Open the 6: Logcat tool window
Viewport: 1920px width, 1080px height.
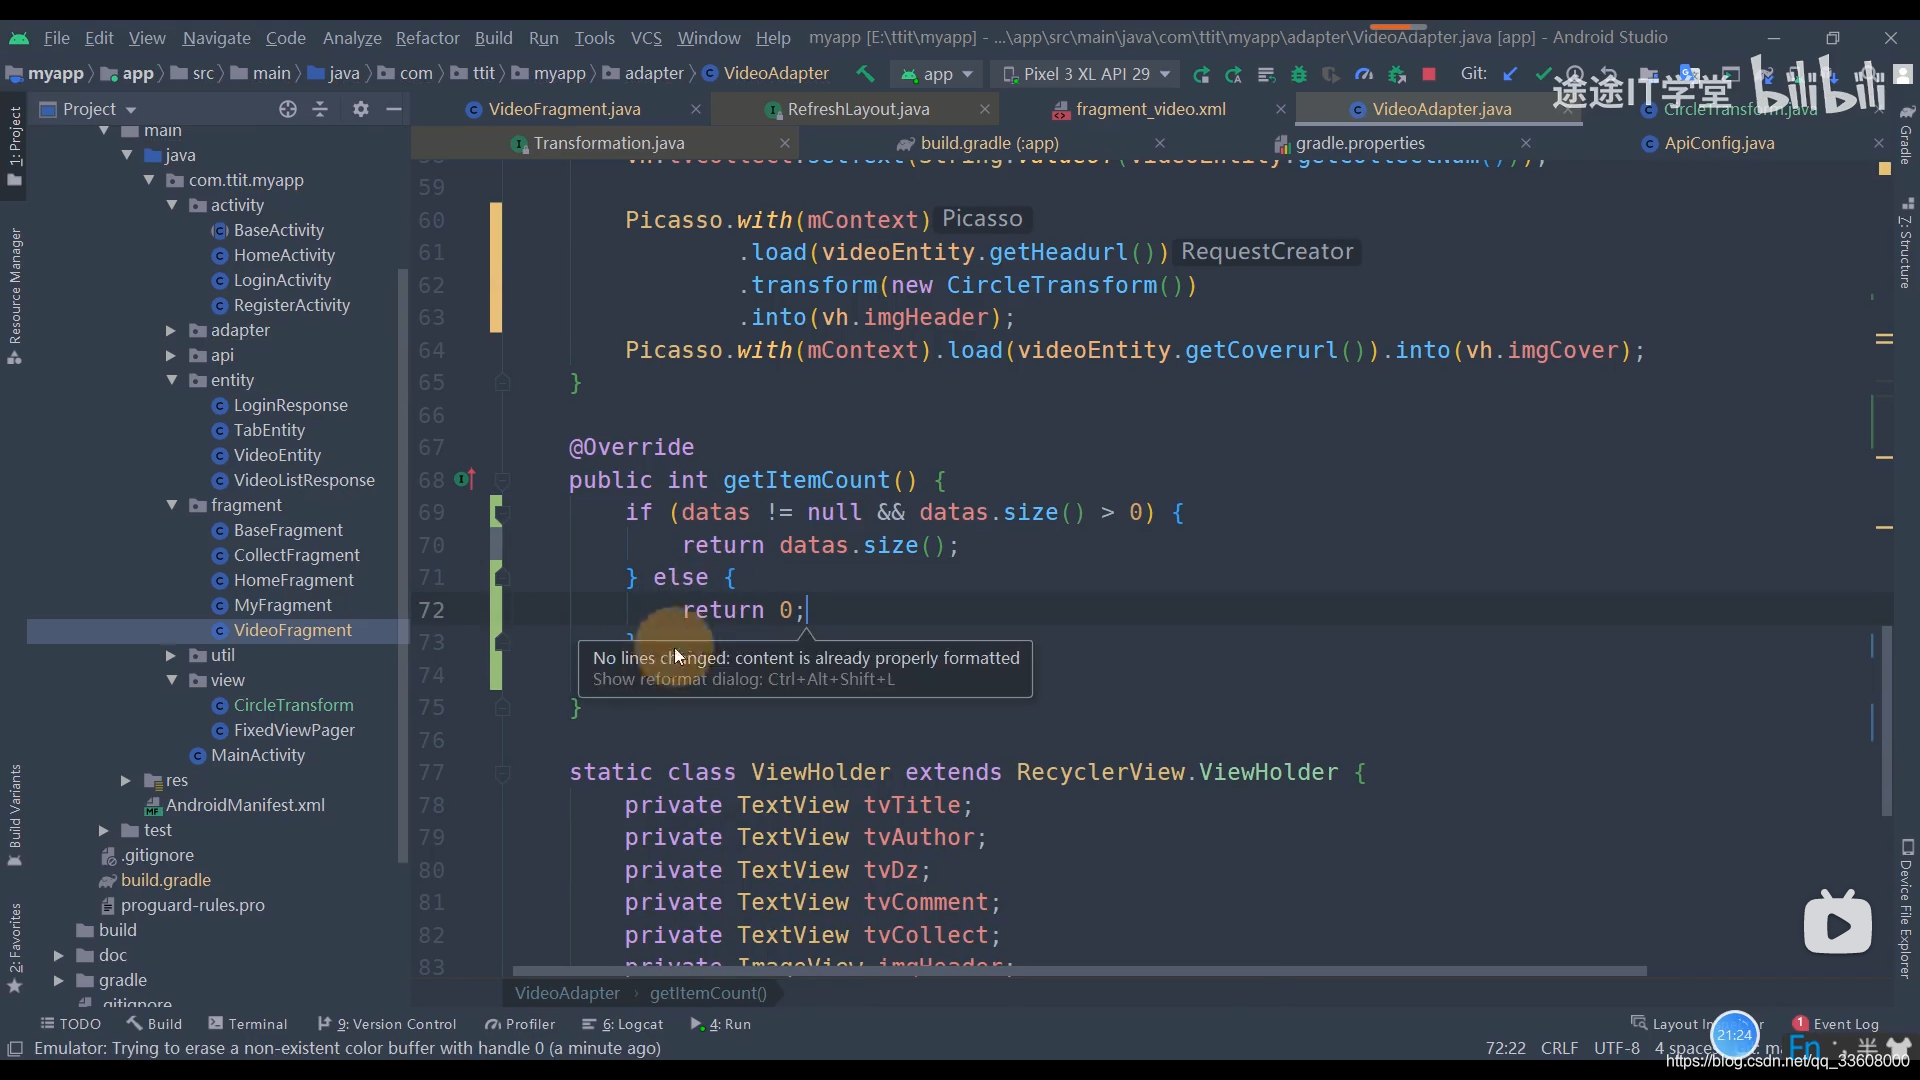(623, 1023)
